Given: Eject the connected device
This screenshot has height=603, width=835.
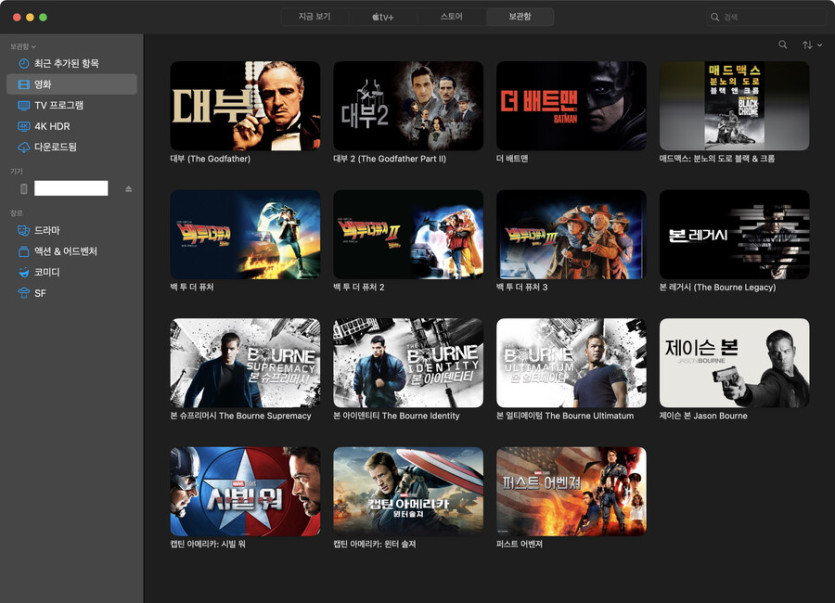Looking at the screenshot, I should 130,188.
